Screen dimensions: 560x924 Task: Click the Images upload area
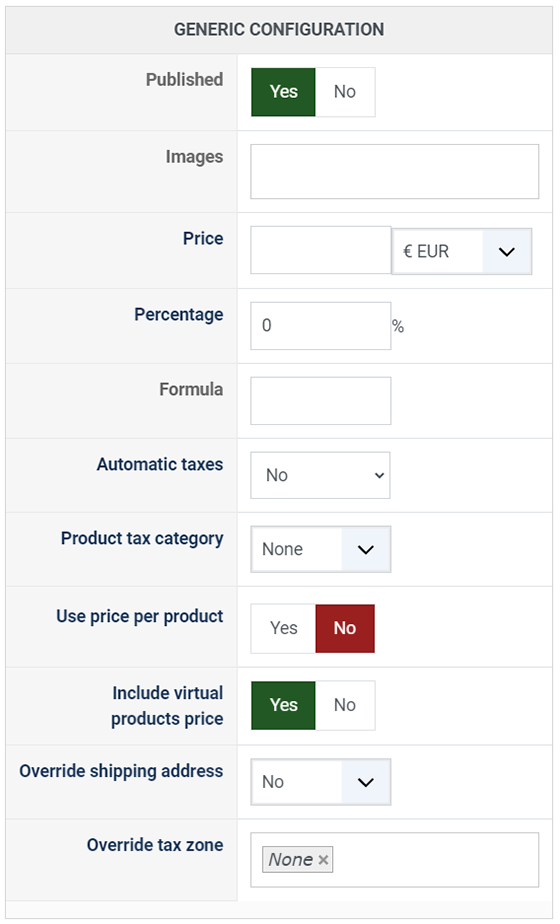click(394, 171)
